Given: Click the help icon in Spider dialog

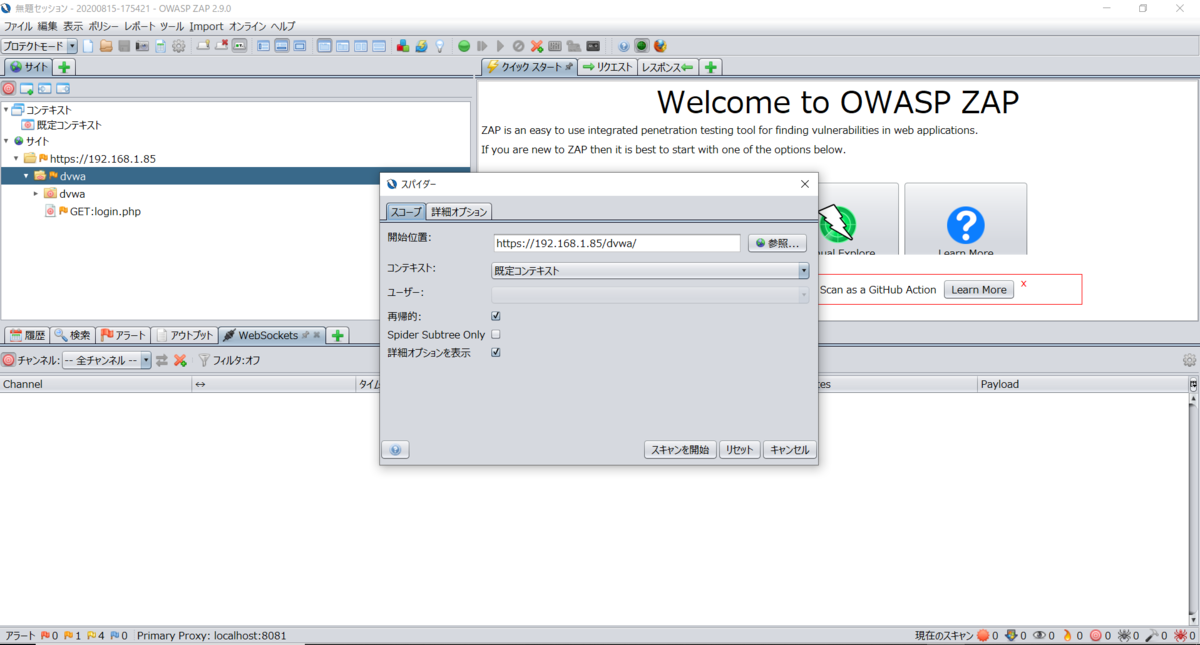Looking at the screenshot, I should (396, 450).
